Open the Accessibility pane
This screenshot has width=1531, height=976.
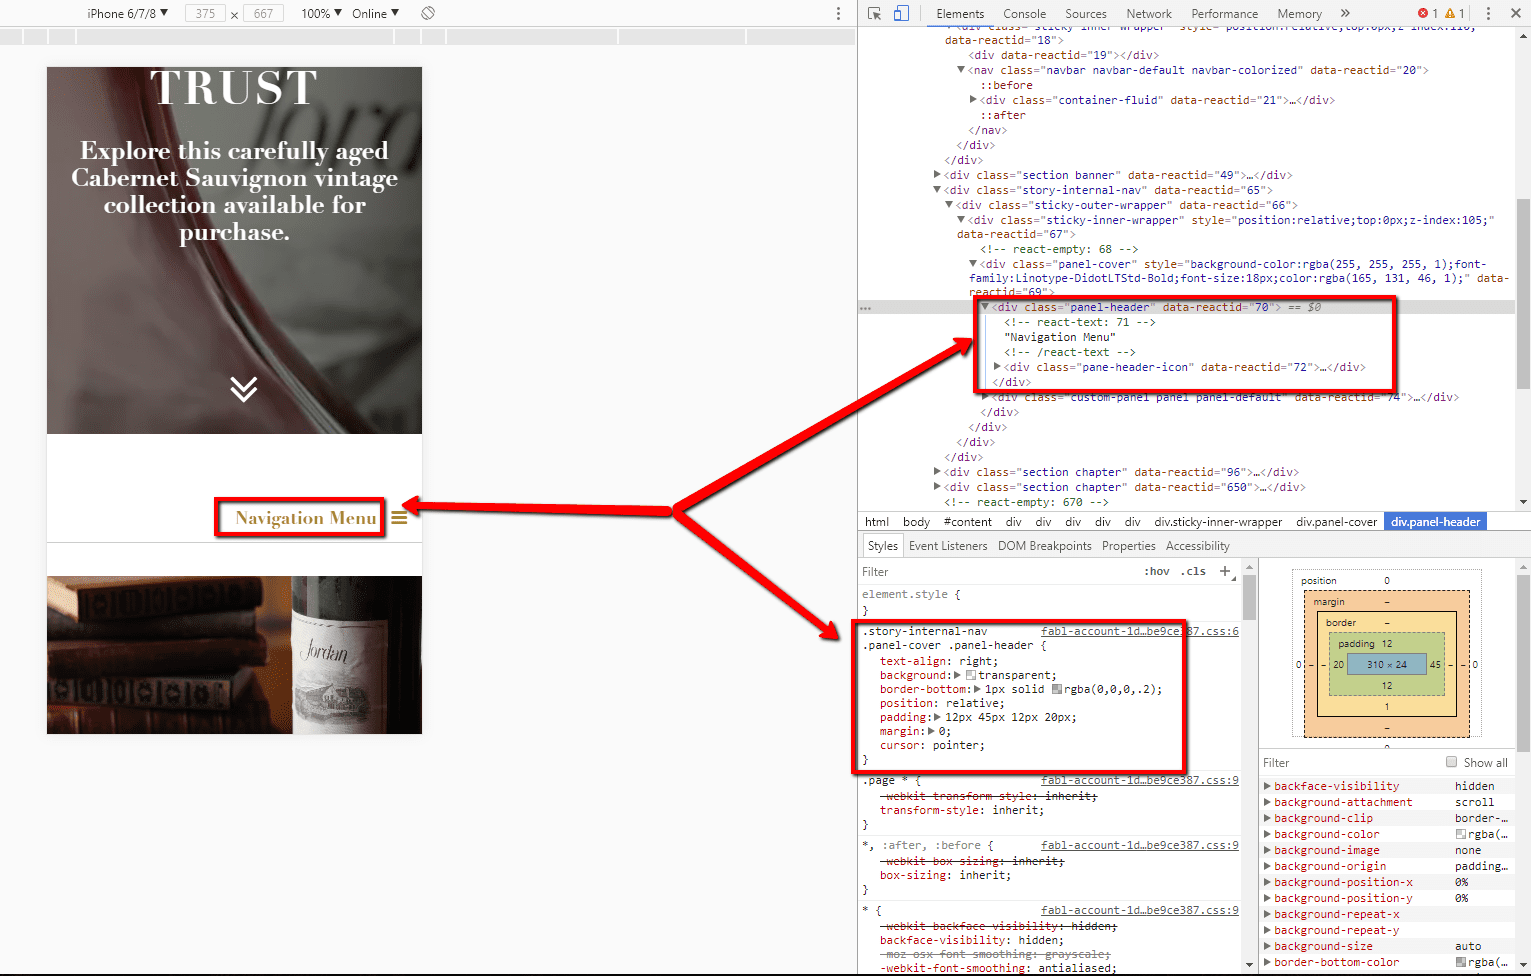(x=1197, y=546)
